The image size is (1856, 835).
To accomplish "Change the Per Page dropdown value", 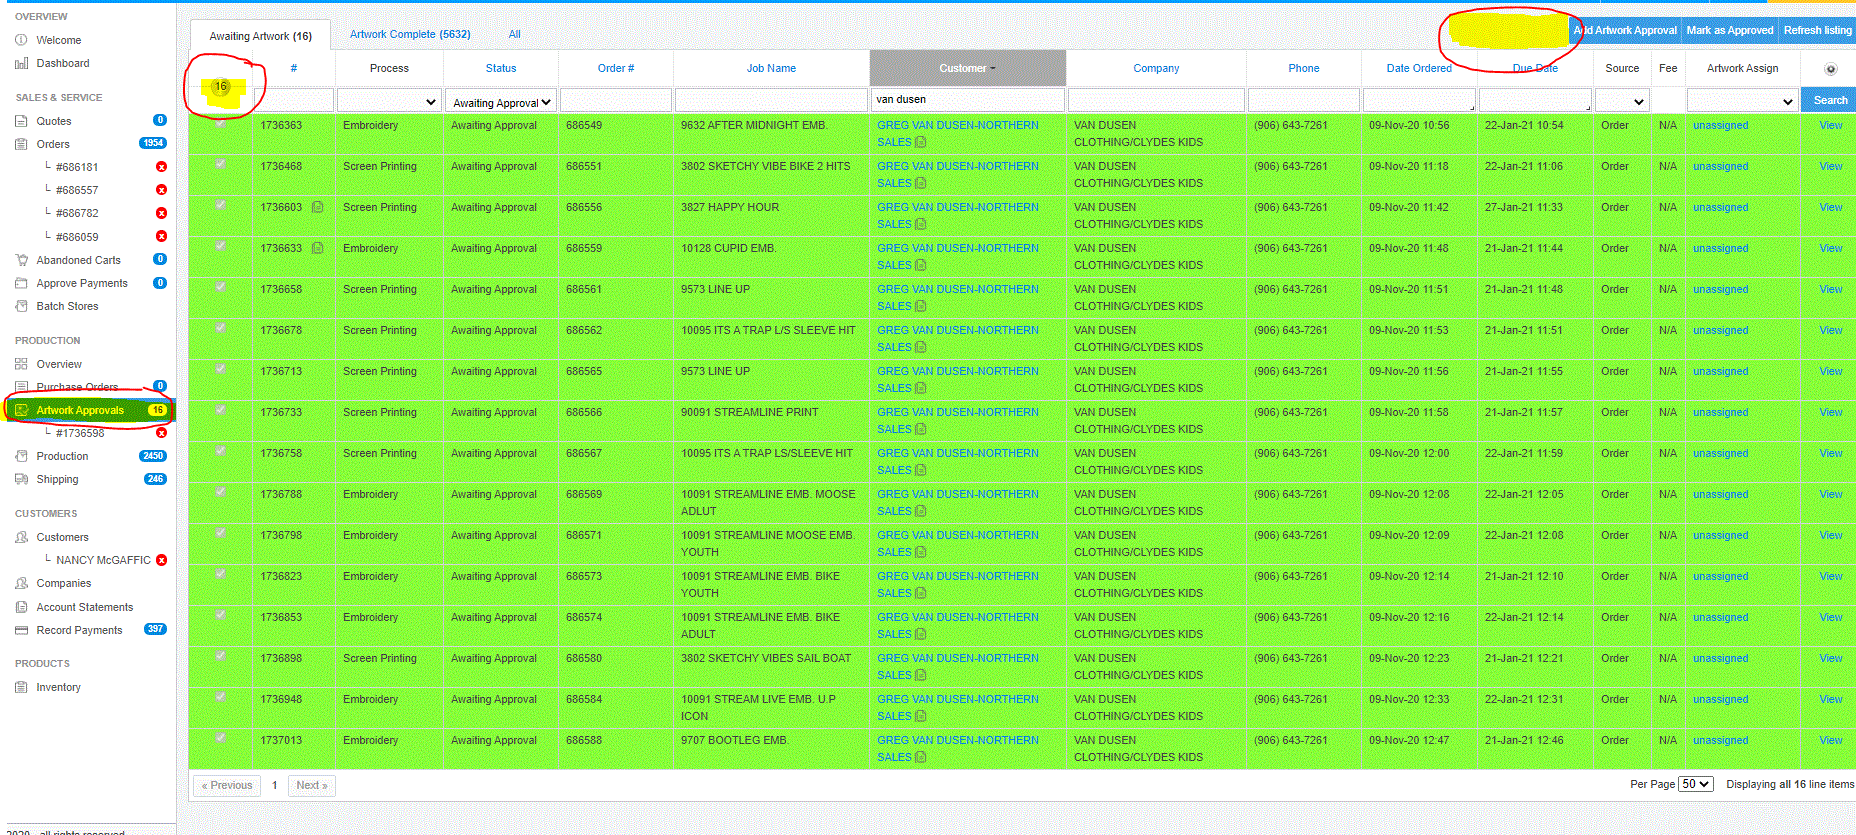I will (1695, 784).
